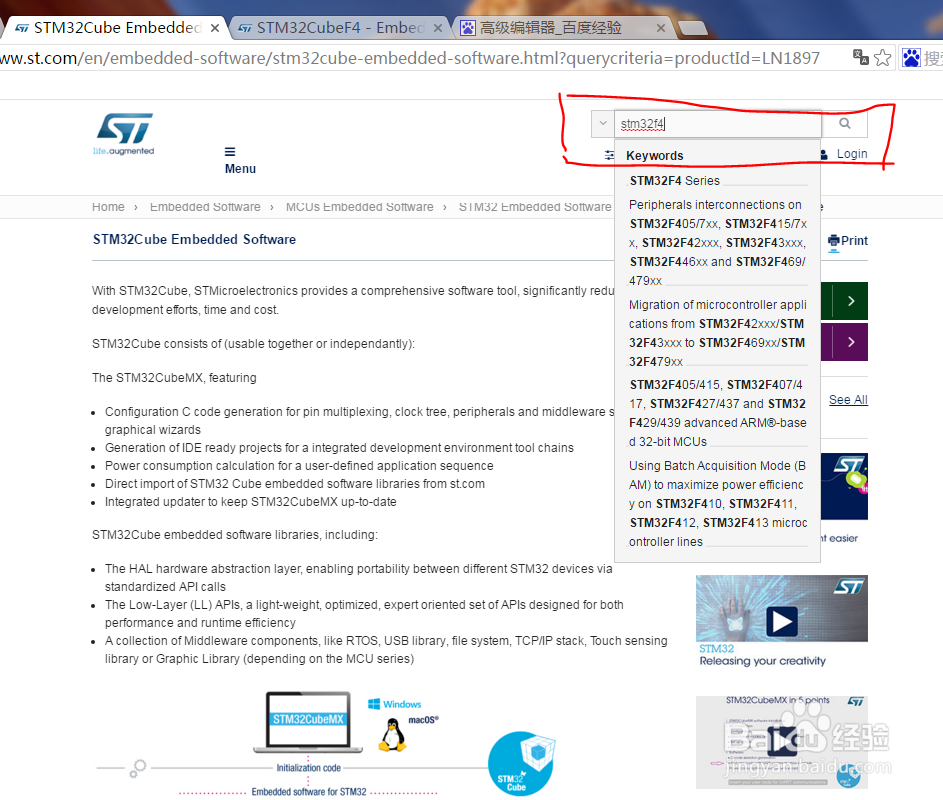Click the address bar URL
The height and width of the screenshot is (800, 943).
coord(410,58)
